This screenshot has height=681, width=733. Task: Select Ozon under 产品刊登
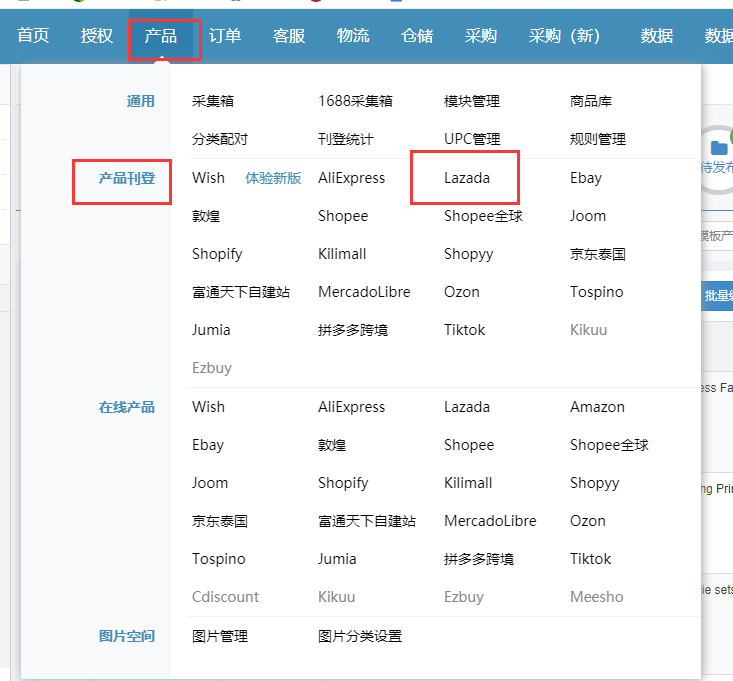coord(462,292)
